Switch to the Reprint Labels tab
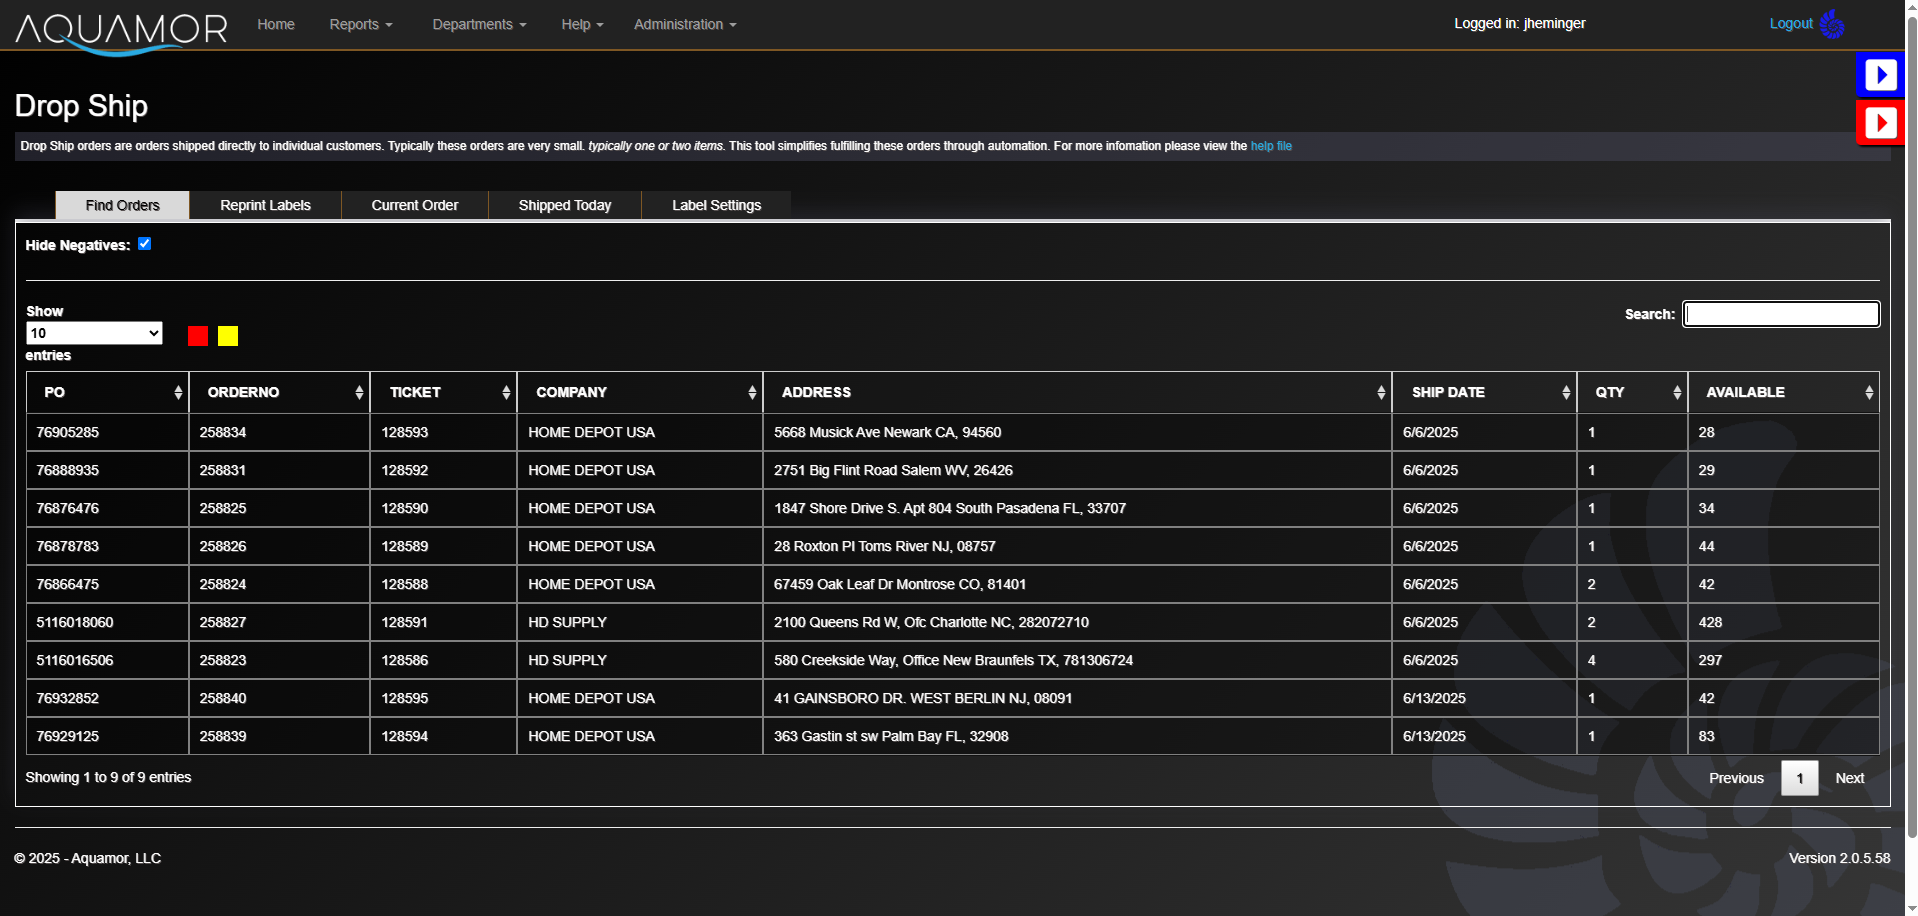Viewport: 1918px width, 916px height. click(265, 205)
